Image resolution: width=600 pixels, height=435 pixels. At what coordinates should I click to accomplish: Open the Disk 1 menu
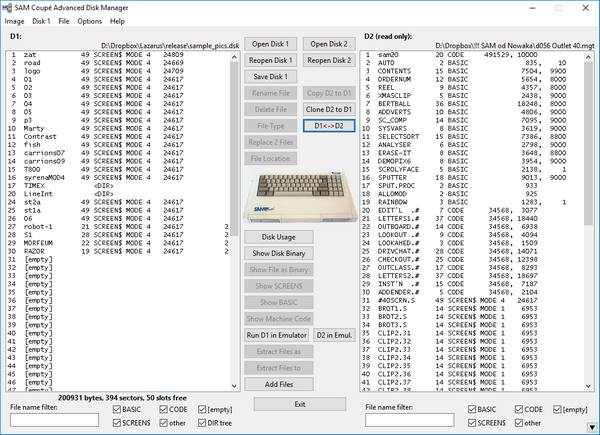[41, 21]
